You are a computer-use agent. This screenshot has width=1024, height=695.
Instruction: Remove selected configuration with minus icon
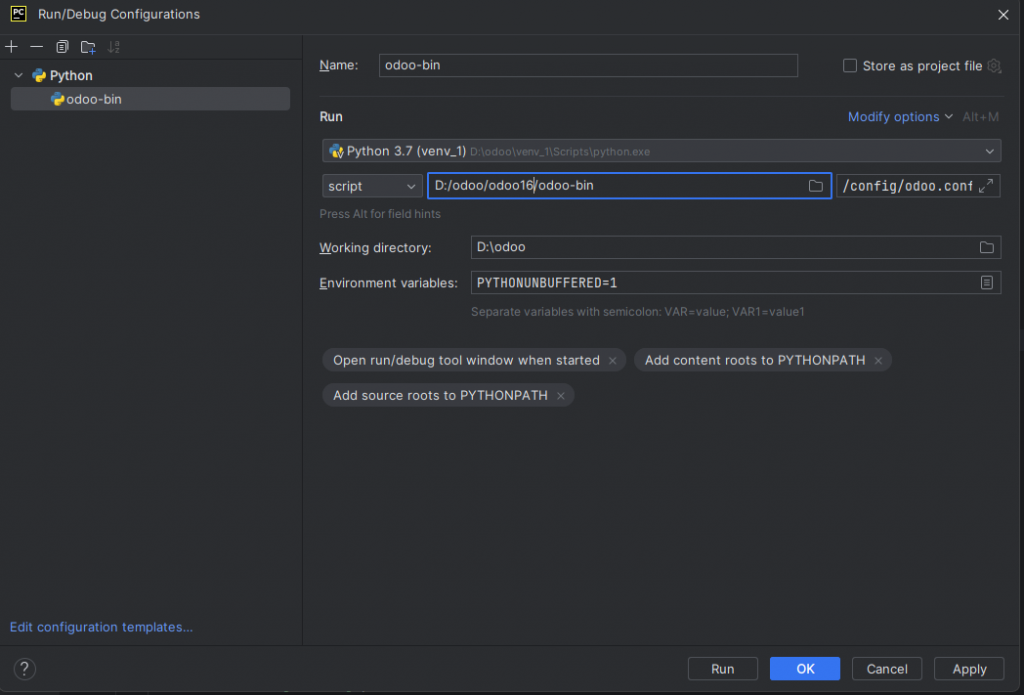coord(37,46)
